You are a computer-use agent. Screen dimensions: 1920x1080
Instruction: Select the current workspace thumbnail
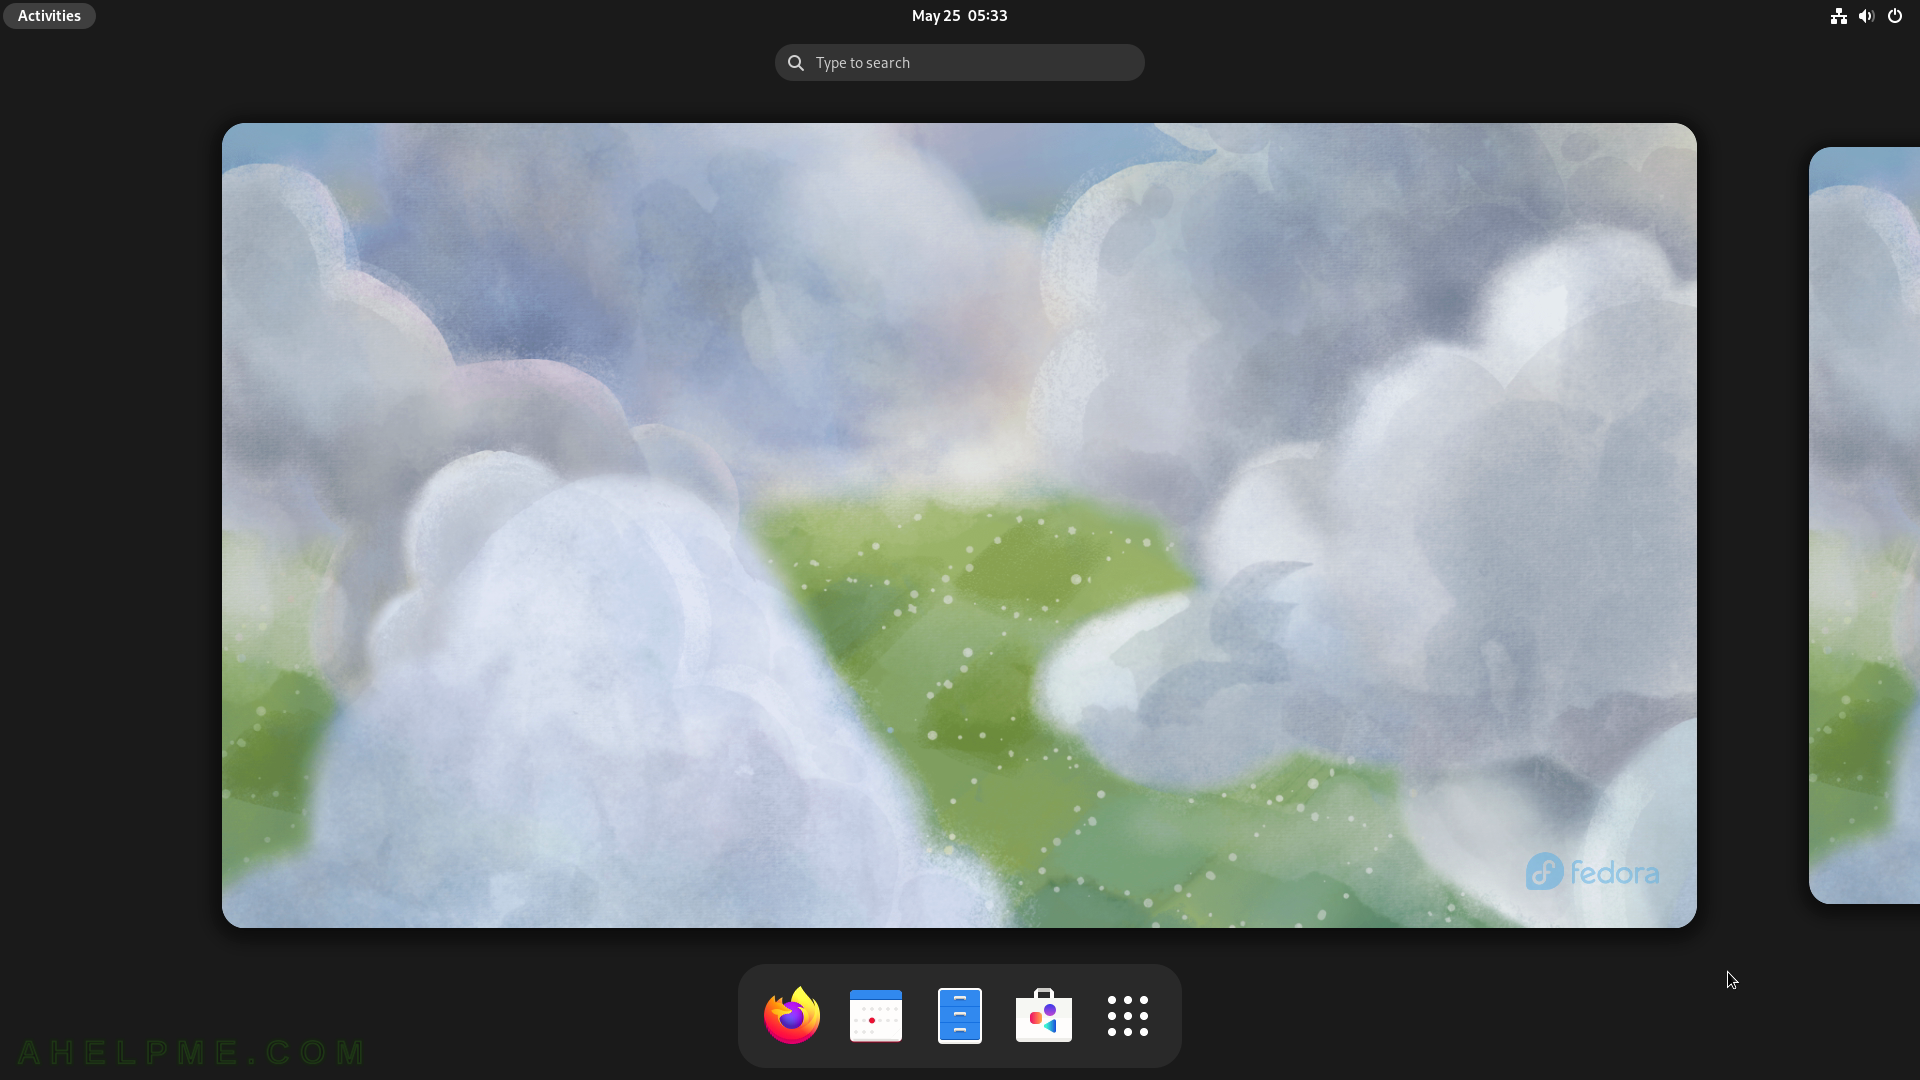(x=959, y=525)
